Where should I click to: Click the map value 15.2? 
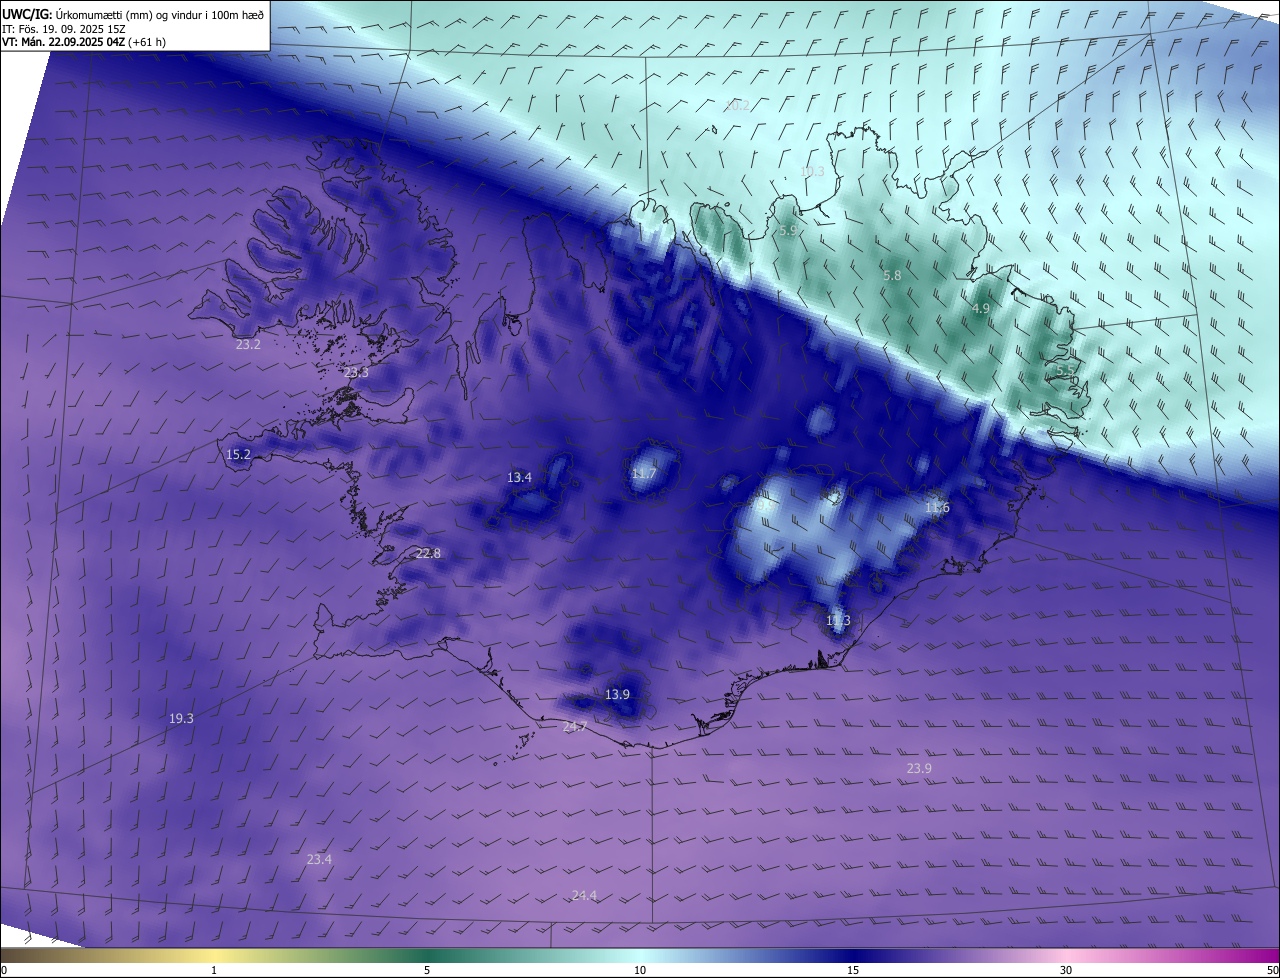[238, 455]
